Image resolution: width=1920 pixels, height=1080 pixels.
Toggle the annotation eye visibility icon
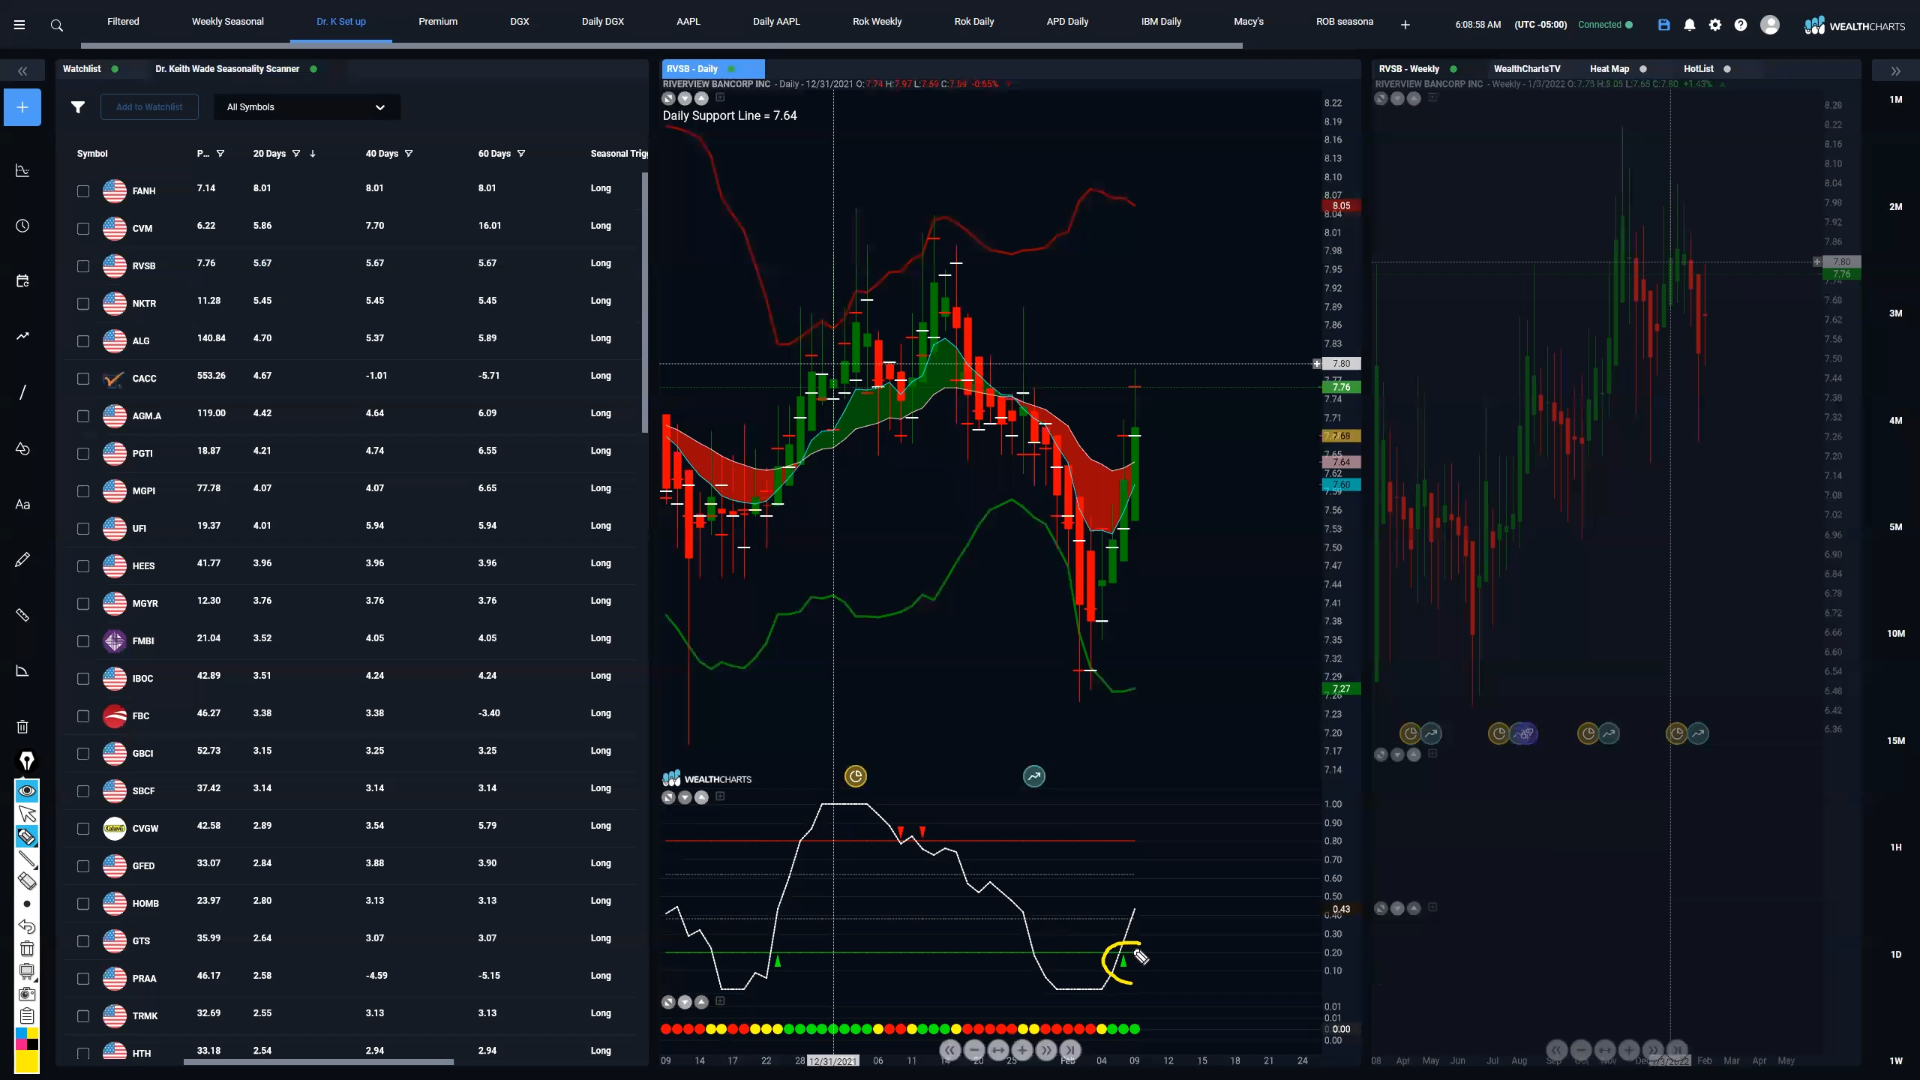click(27, 791)
